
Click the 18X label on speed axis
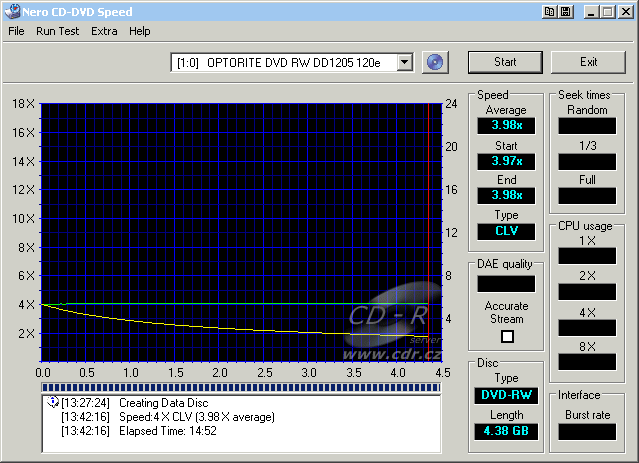tap(24, 104)
